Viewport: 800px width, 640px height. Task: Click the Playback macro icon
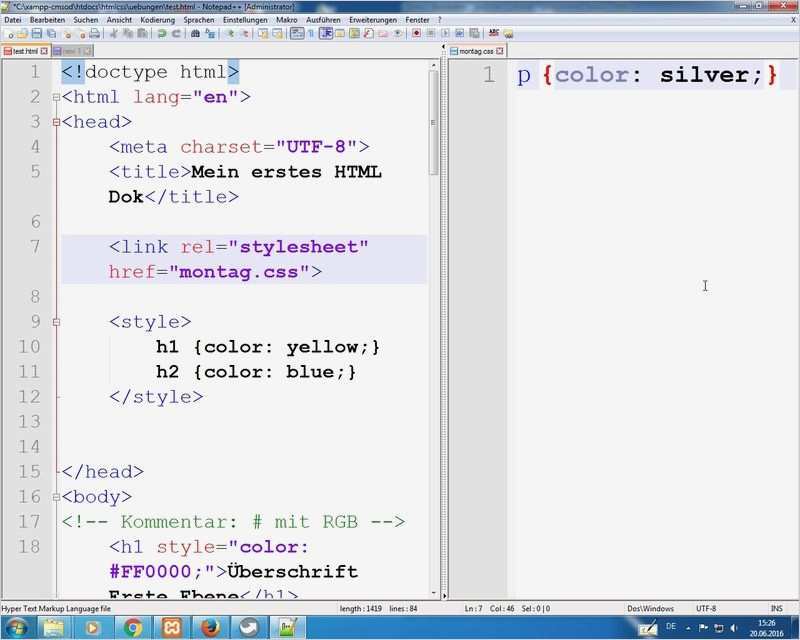pos(446,34)
